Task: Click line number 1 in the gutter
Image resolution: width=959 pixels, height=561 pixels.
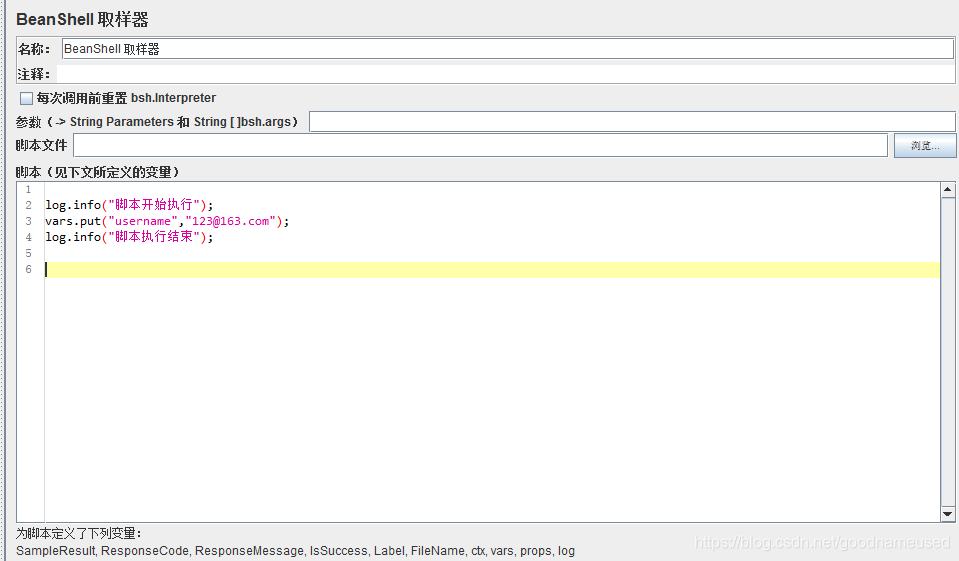Action: point(28,190)
